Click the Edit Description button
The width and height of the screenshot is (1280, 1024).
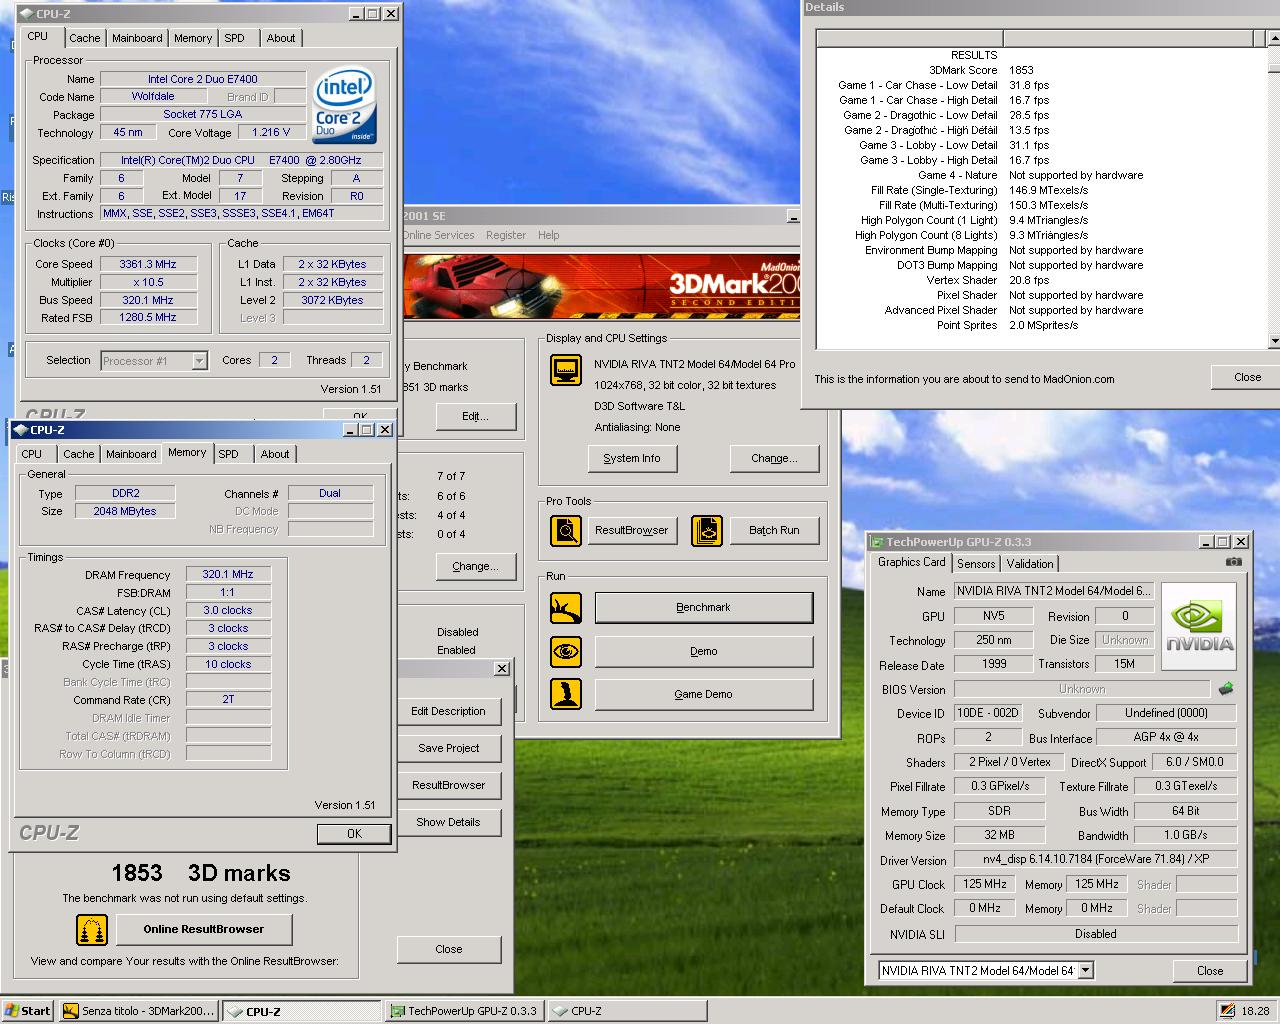point(448,711)
